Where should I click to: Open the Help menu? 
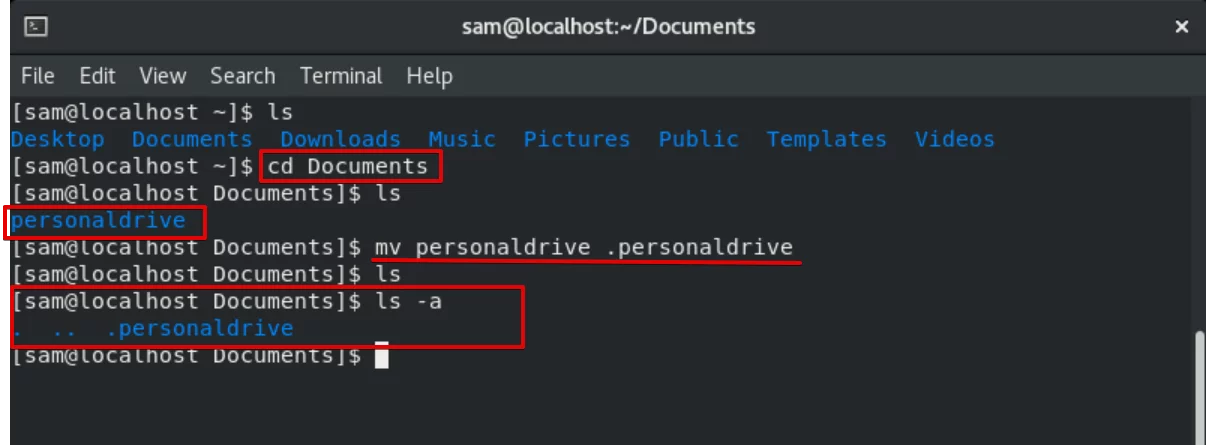(429, 76)
